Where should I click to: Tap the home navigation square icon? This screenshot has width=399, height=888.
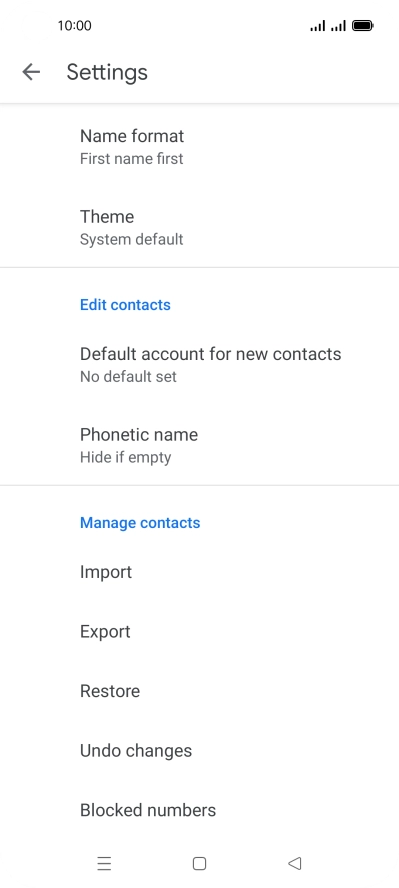[199, 863]
